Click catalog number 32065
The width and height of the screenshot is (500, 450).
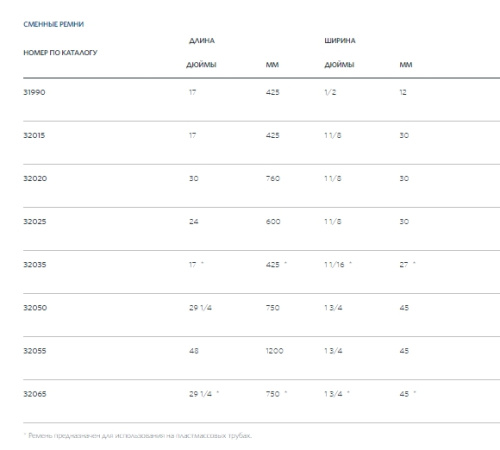point(35,394)
